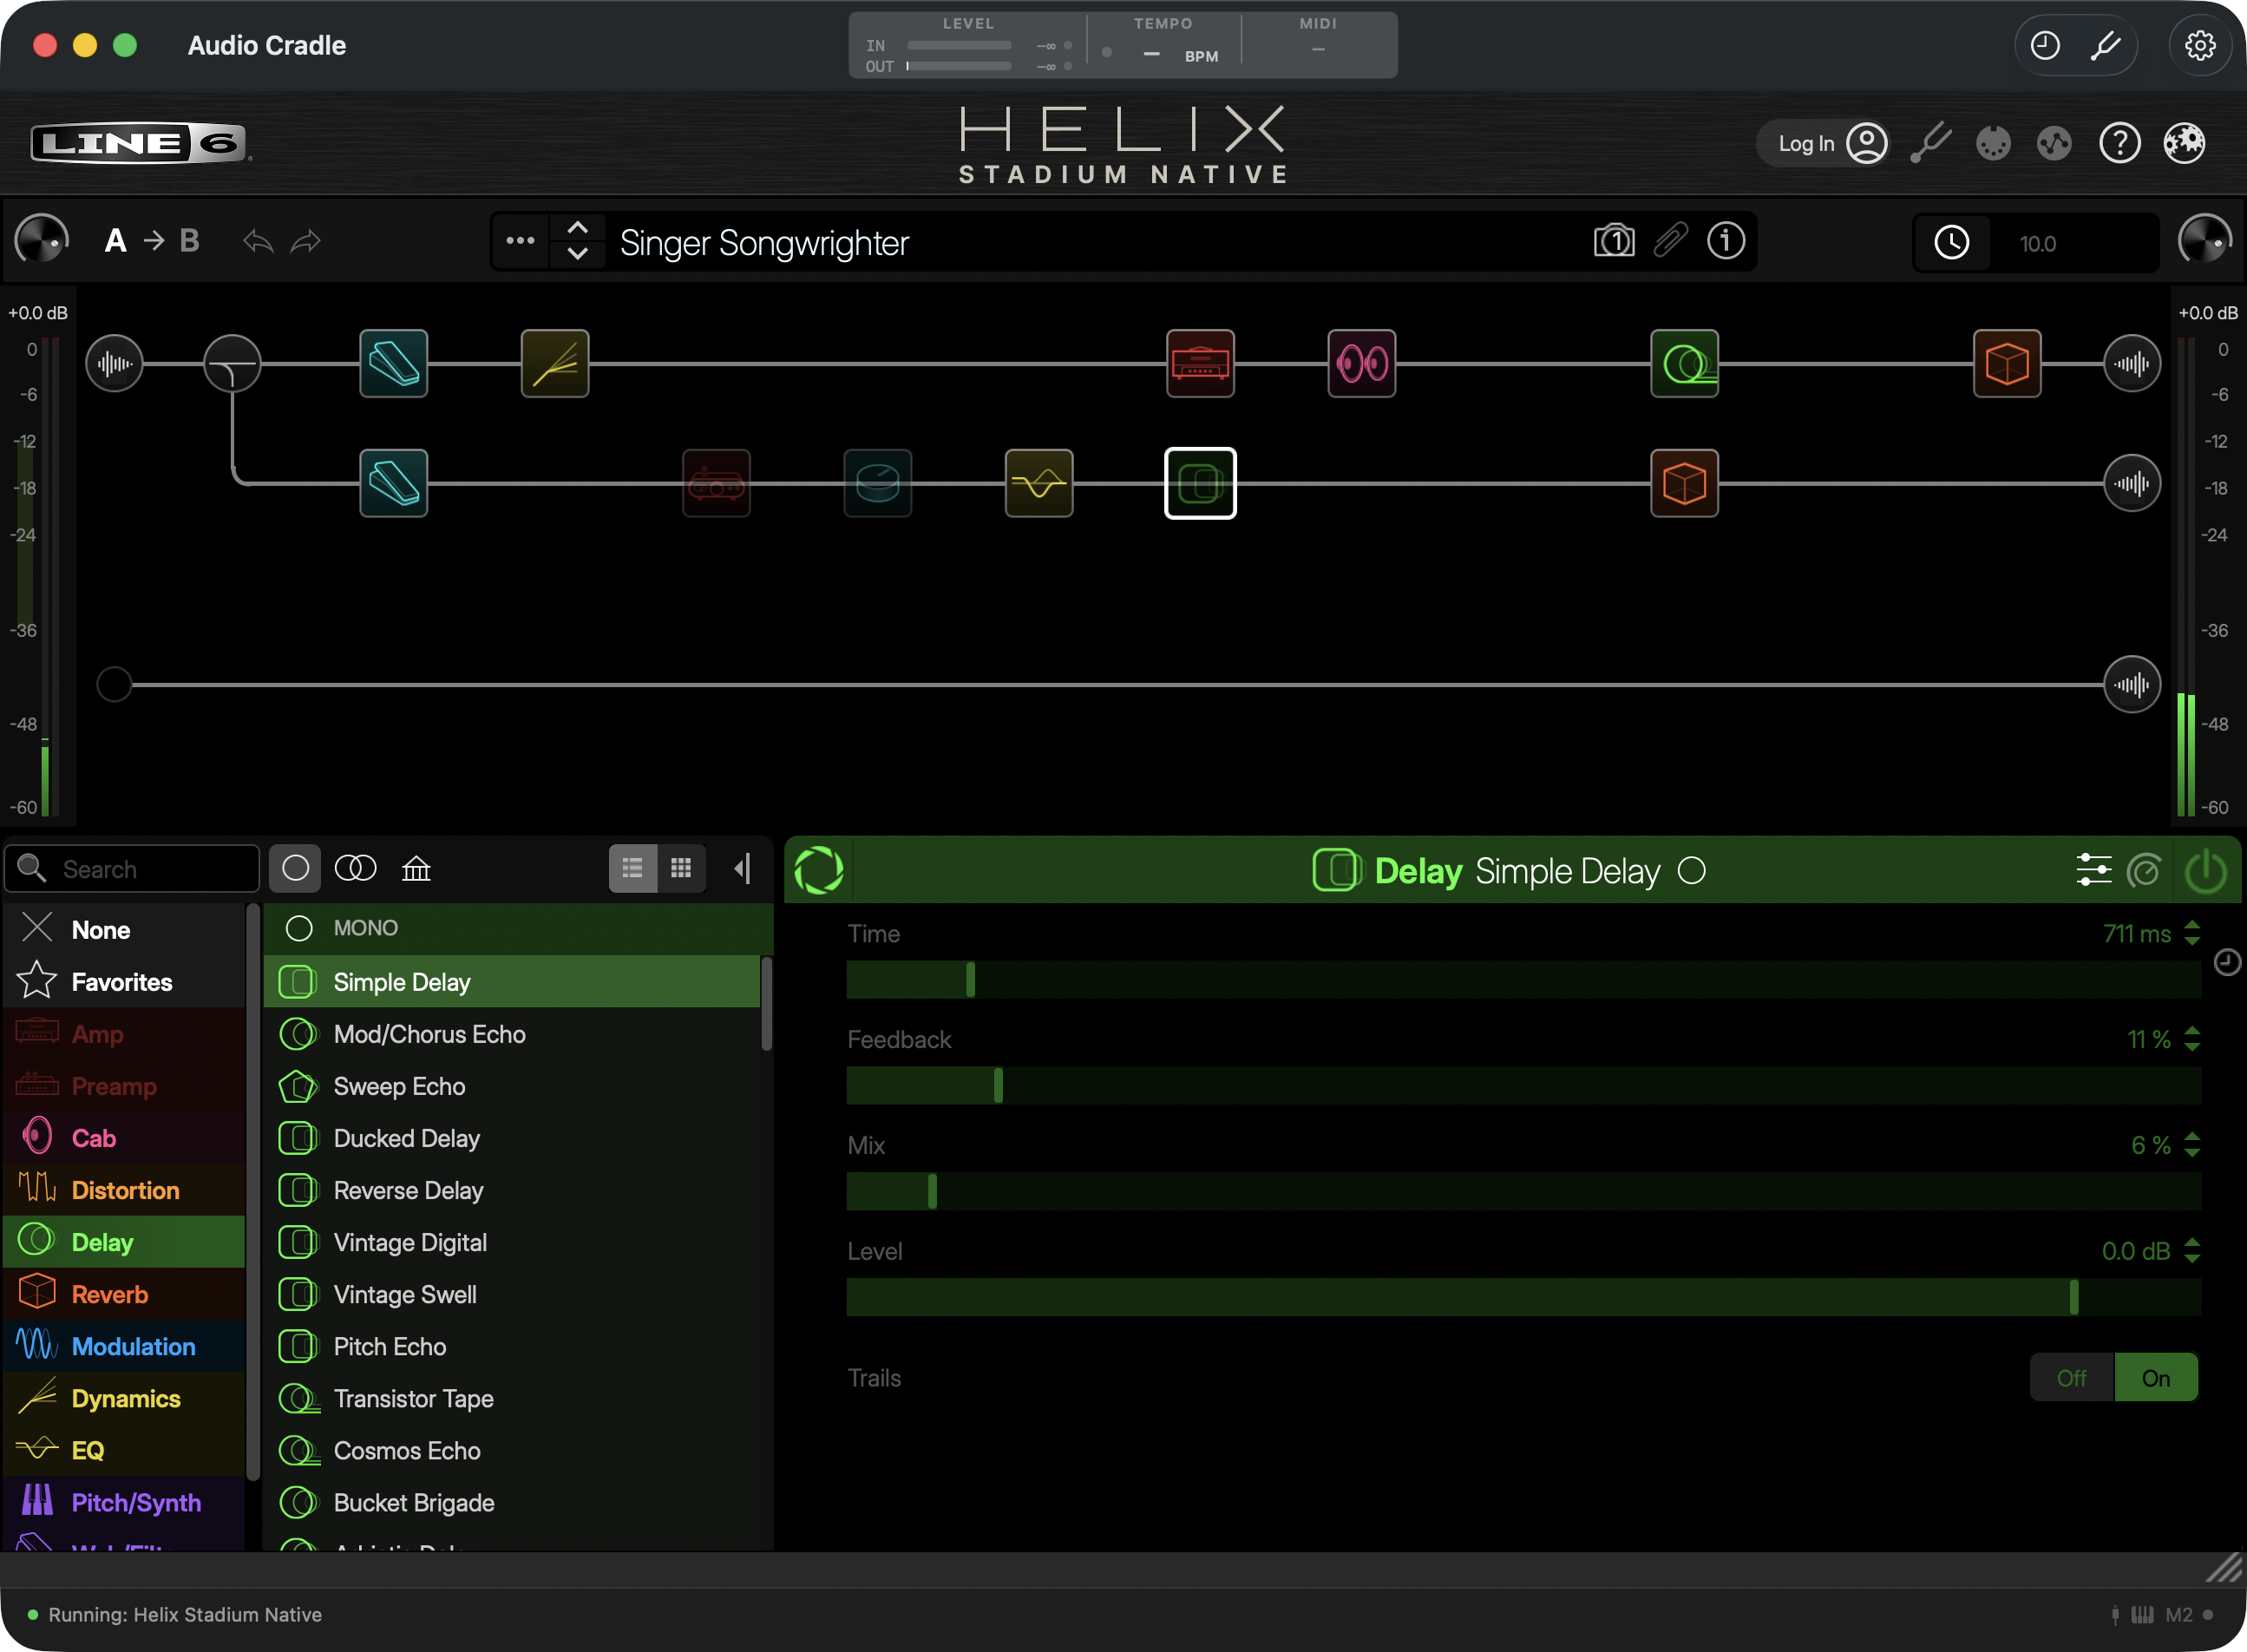Set Trails to Off
The width and height of the screenshot is (2247, 1652).
coord(2072,1378)
